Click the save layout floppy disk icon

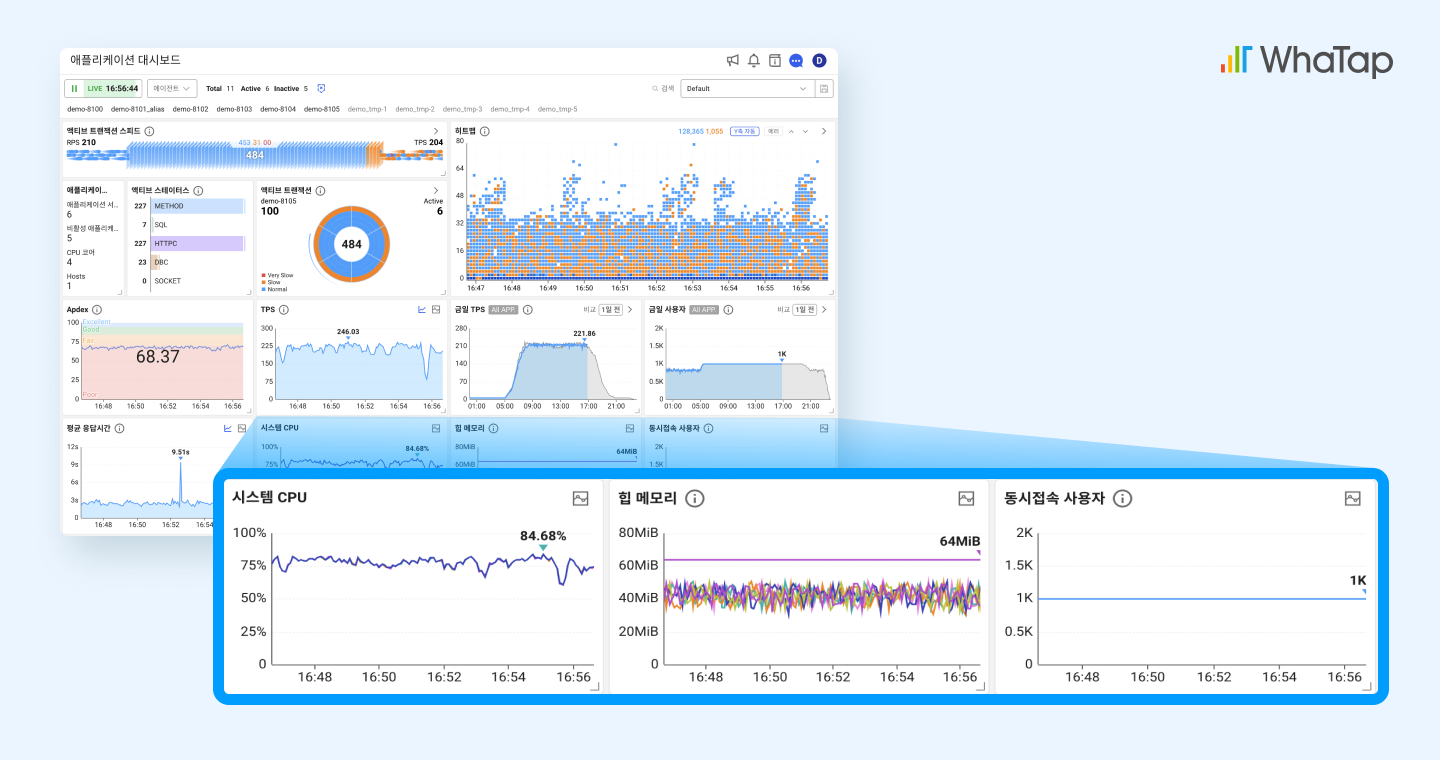tap(824, 89)
